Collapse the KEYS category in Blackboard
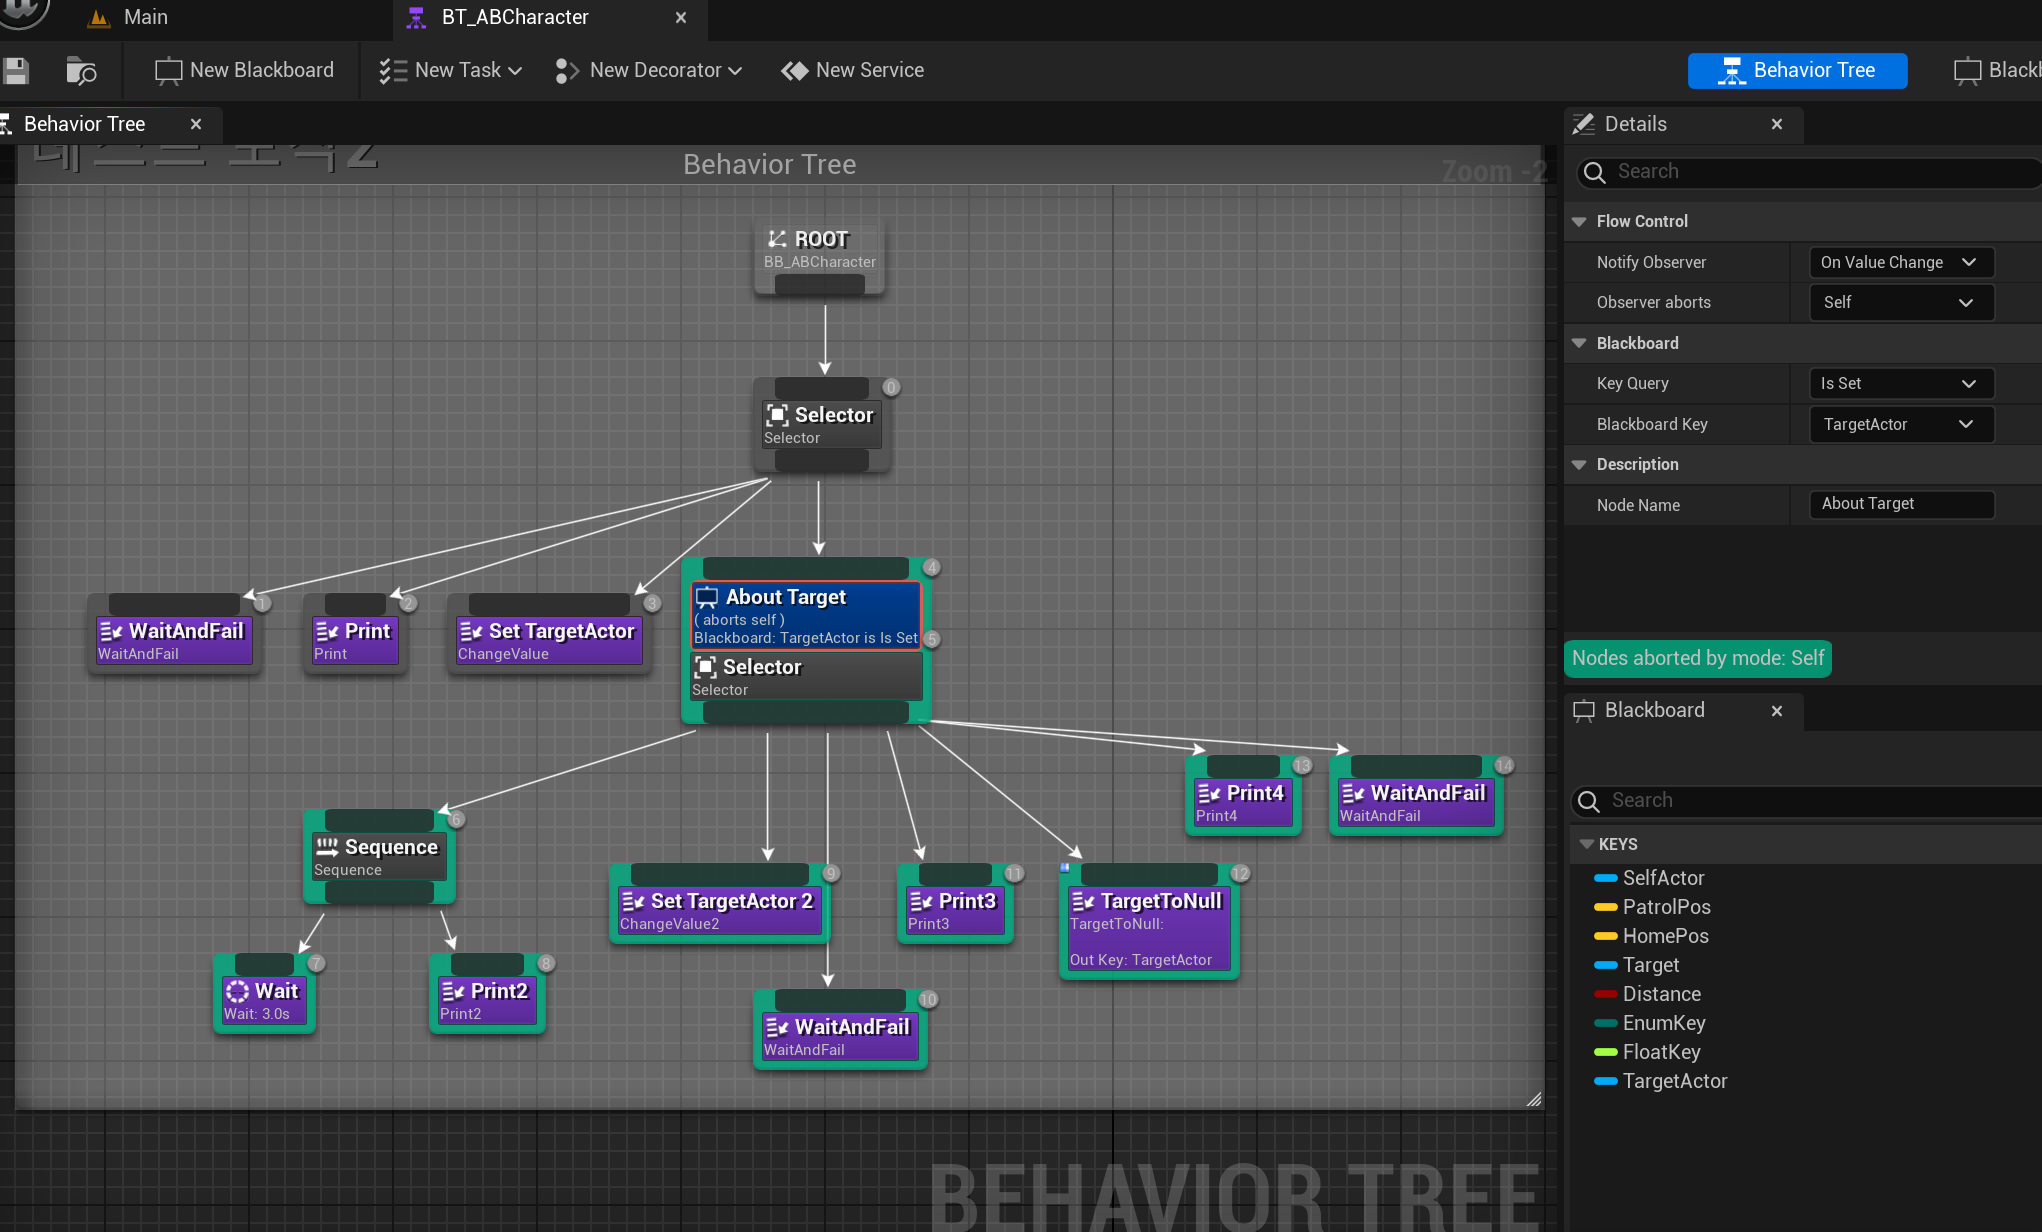 coord(1586,844)
